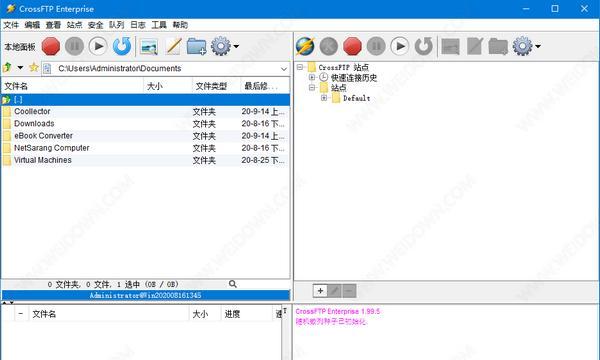Click the grey back arrow in remote toolbar
The width and height of the screenshot is (600, 360).
329,46
